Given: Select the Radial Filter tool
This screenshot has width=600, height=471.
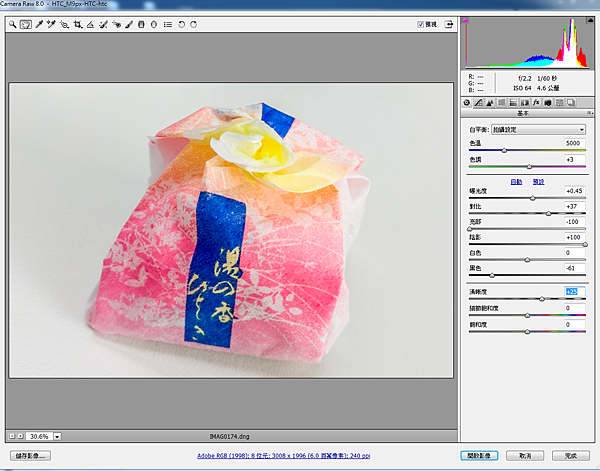Looking at the screenshot, I should [x=154, y=24].
